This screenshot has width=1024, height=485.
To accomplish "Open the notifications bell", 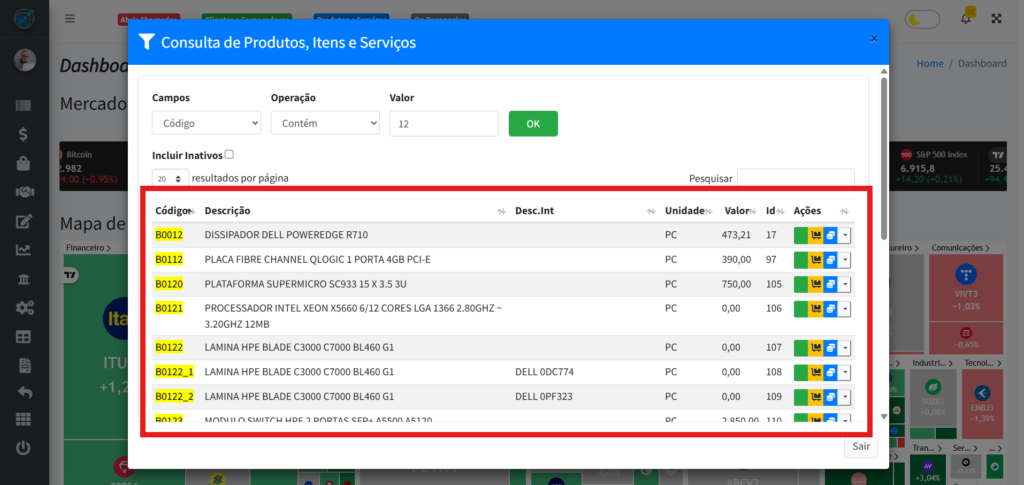I will point(965,18).
